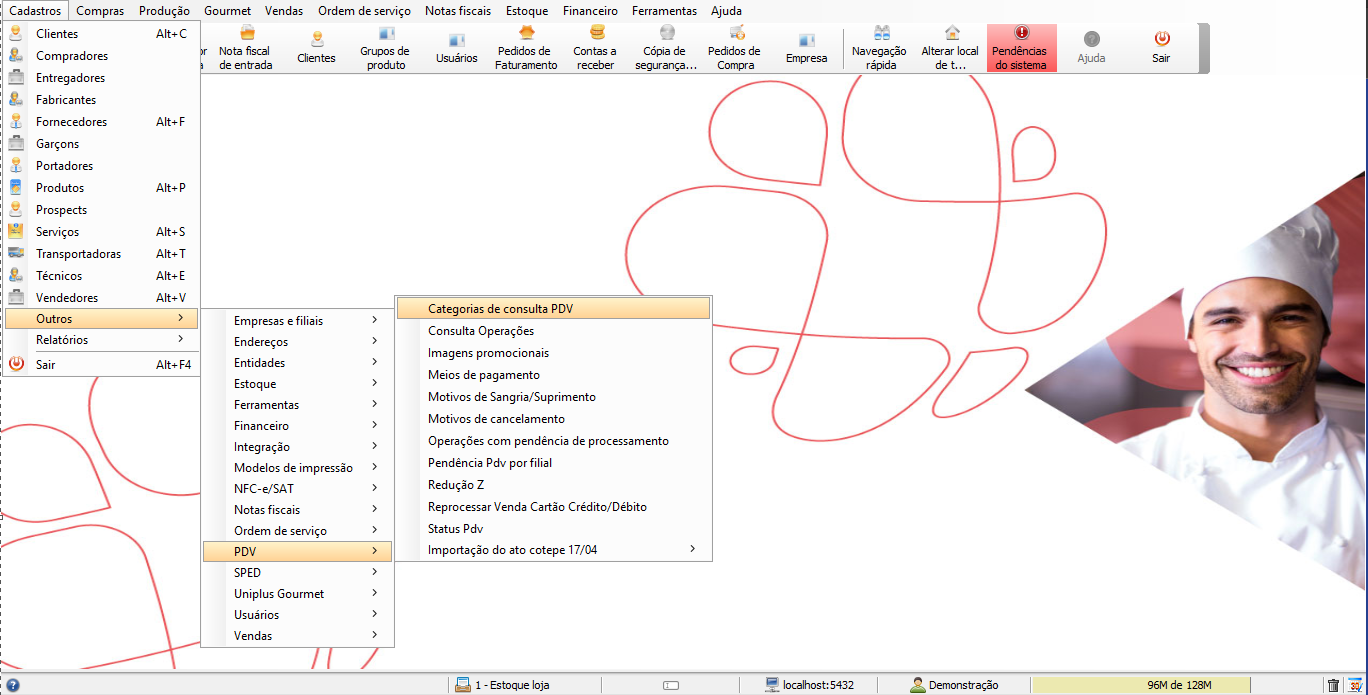Select Status Pdv entry

[x=554, y=529]
